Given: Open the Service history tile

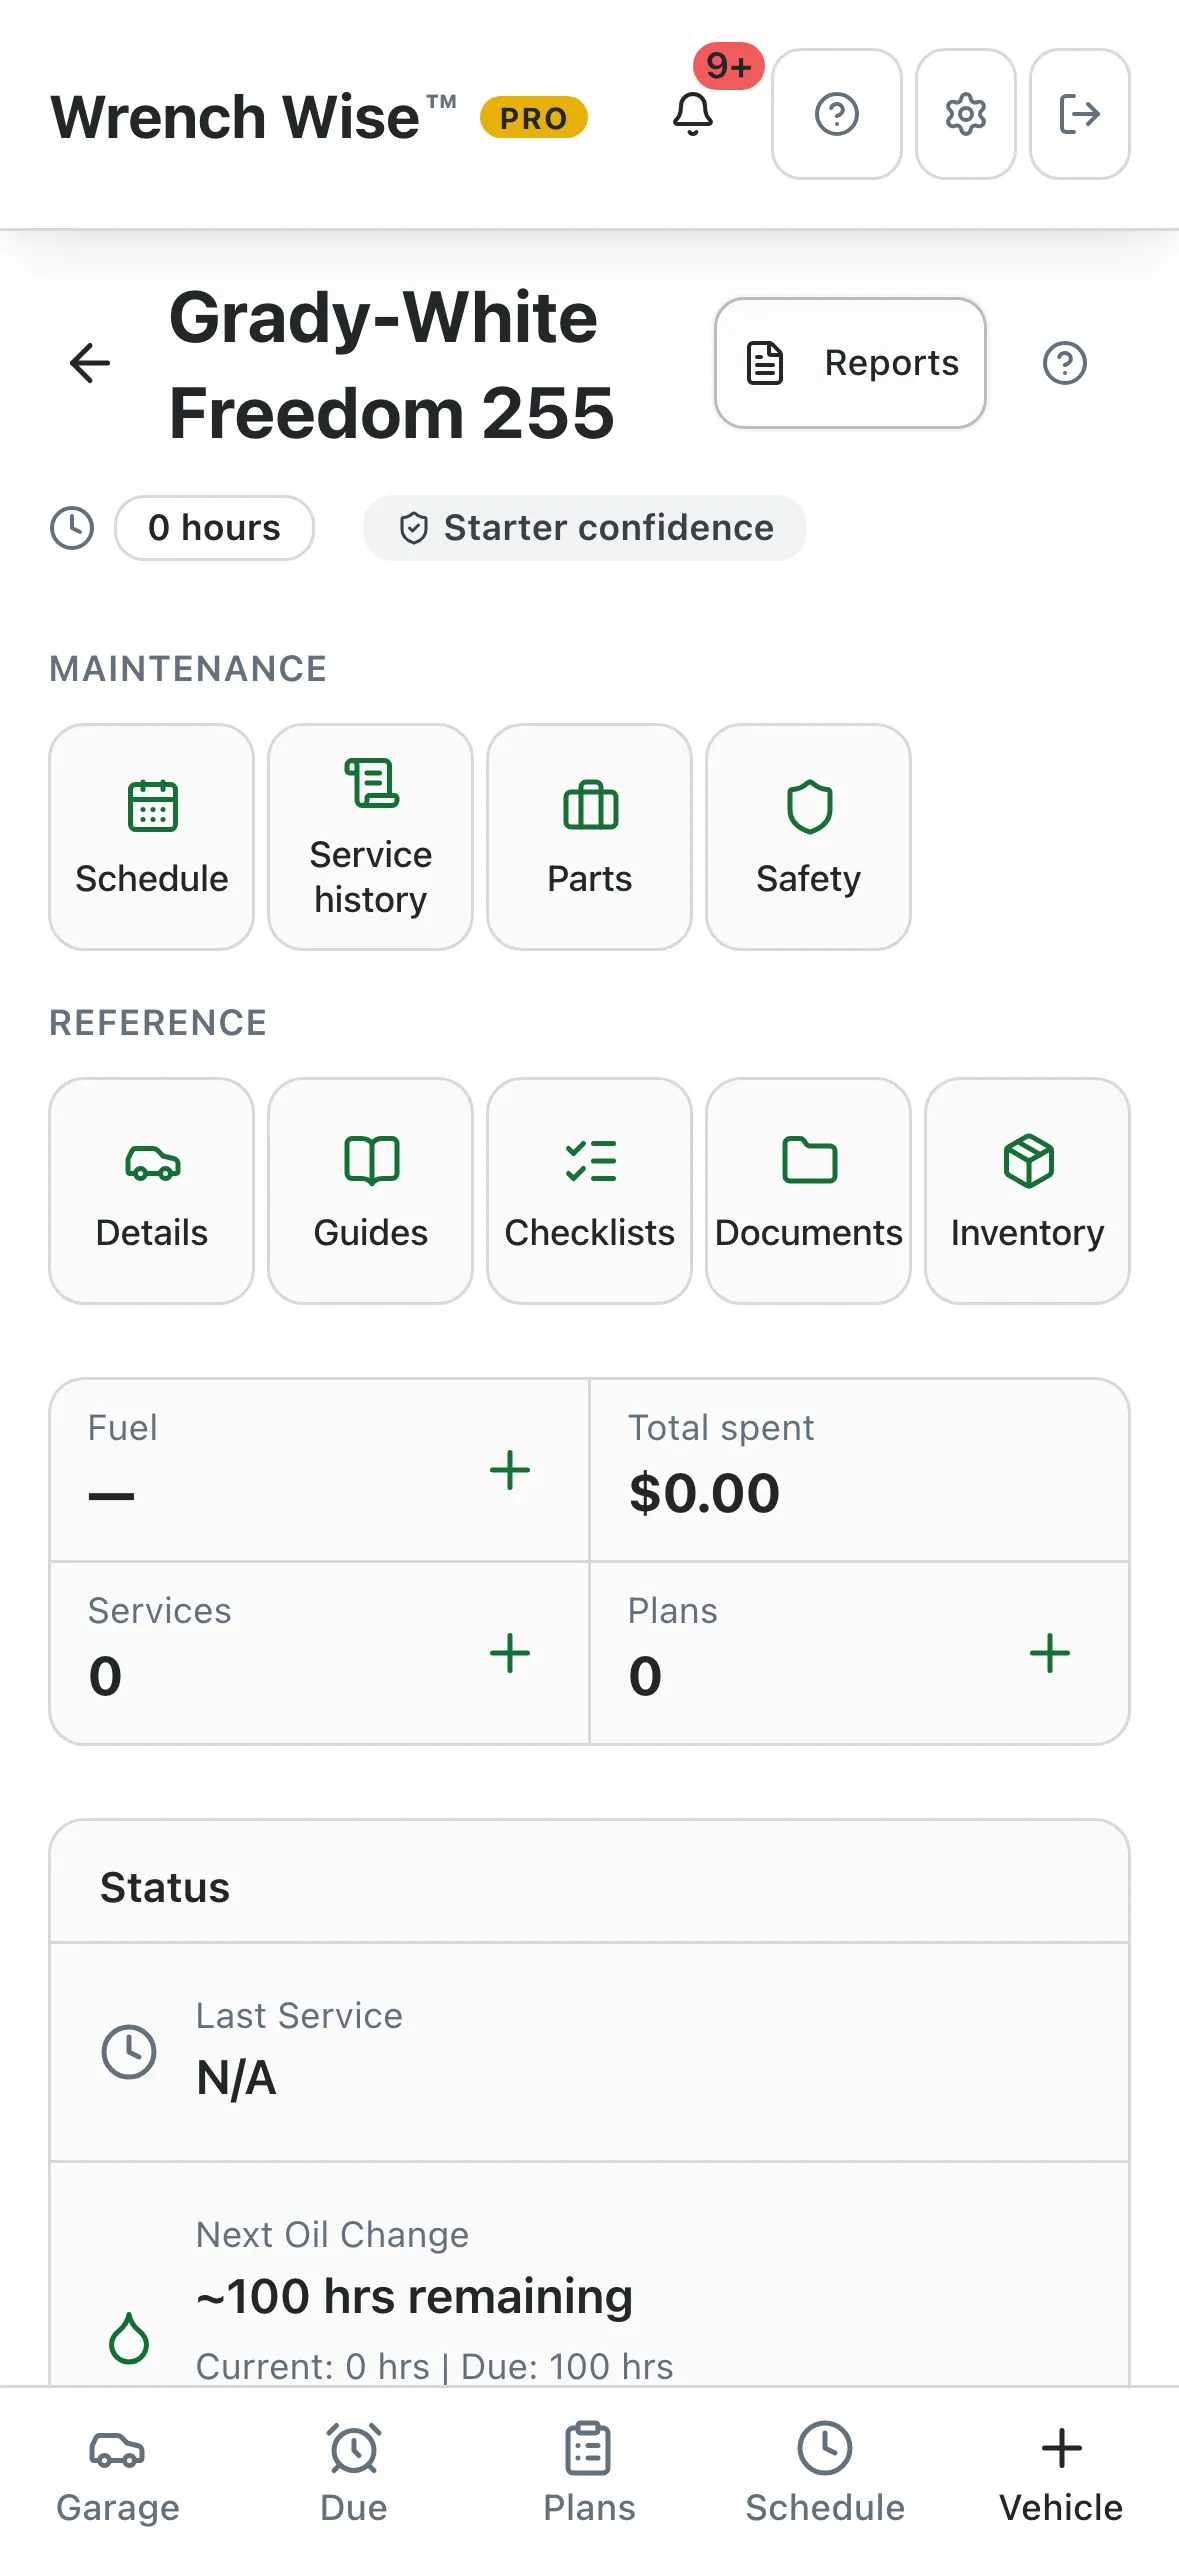Looking at the screenshot, I should (371, 837).
